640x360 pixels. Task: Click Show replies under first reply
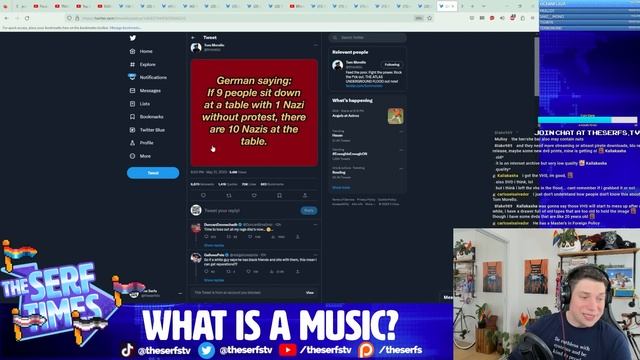(x=214, y=245)
